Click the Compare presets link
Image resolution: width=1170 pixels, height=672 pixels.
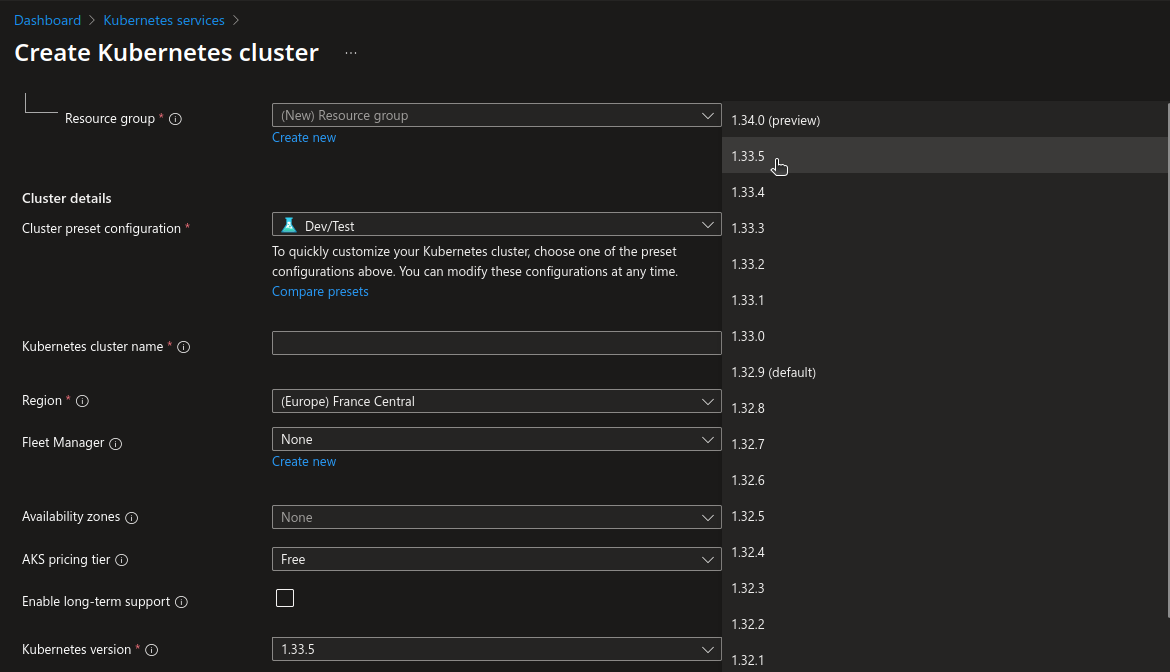pyautogui.click(x=320, y=292)
